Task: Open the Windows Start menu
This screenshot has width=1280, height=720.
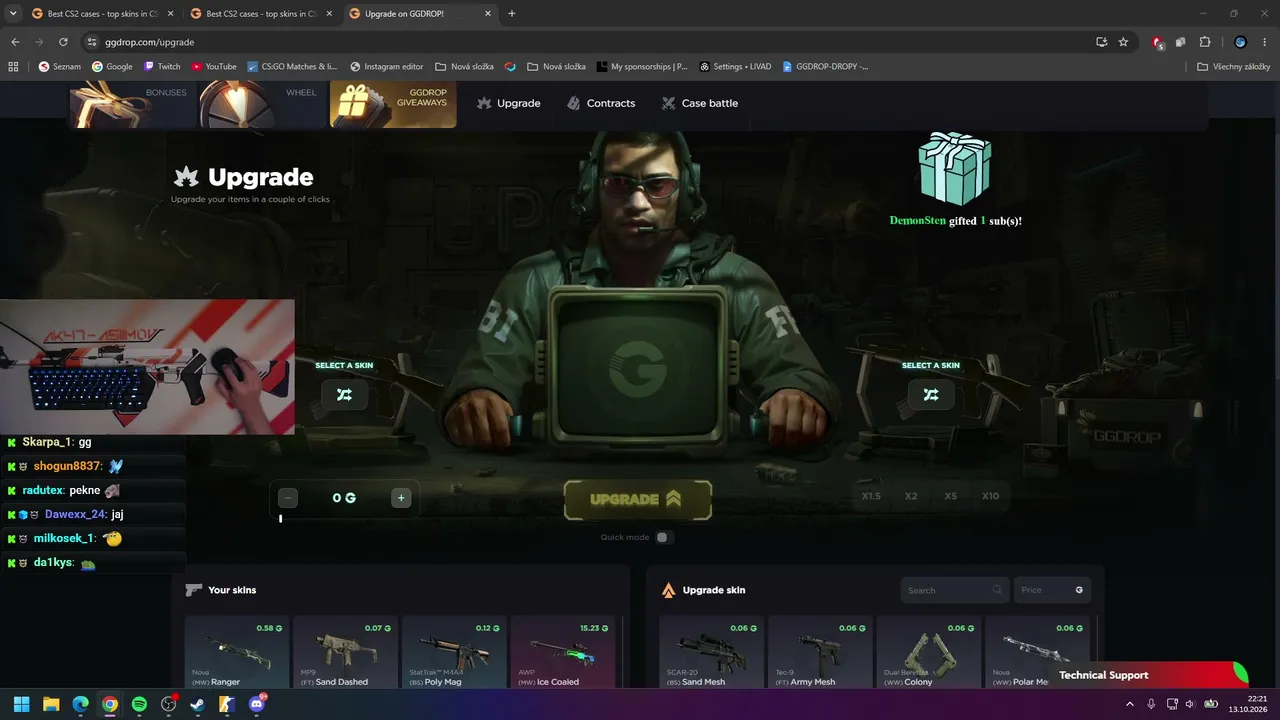Action: pyautogui.click(x=22, y=704)
